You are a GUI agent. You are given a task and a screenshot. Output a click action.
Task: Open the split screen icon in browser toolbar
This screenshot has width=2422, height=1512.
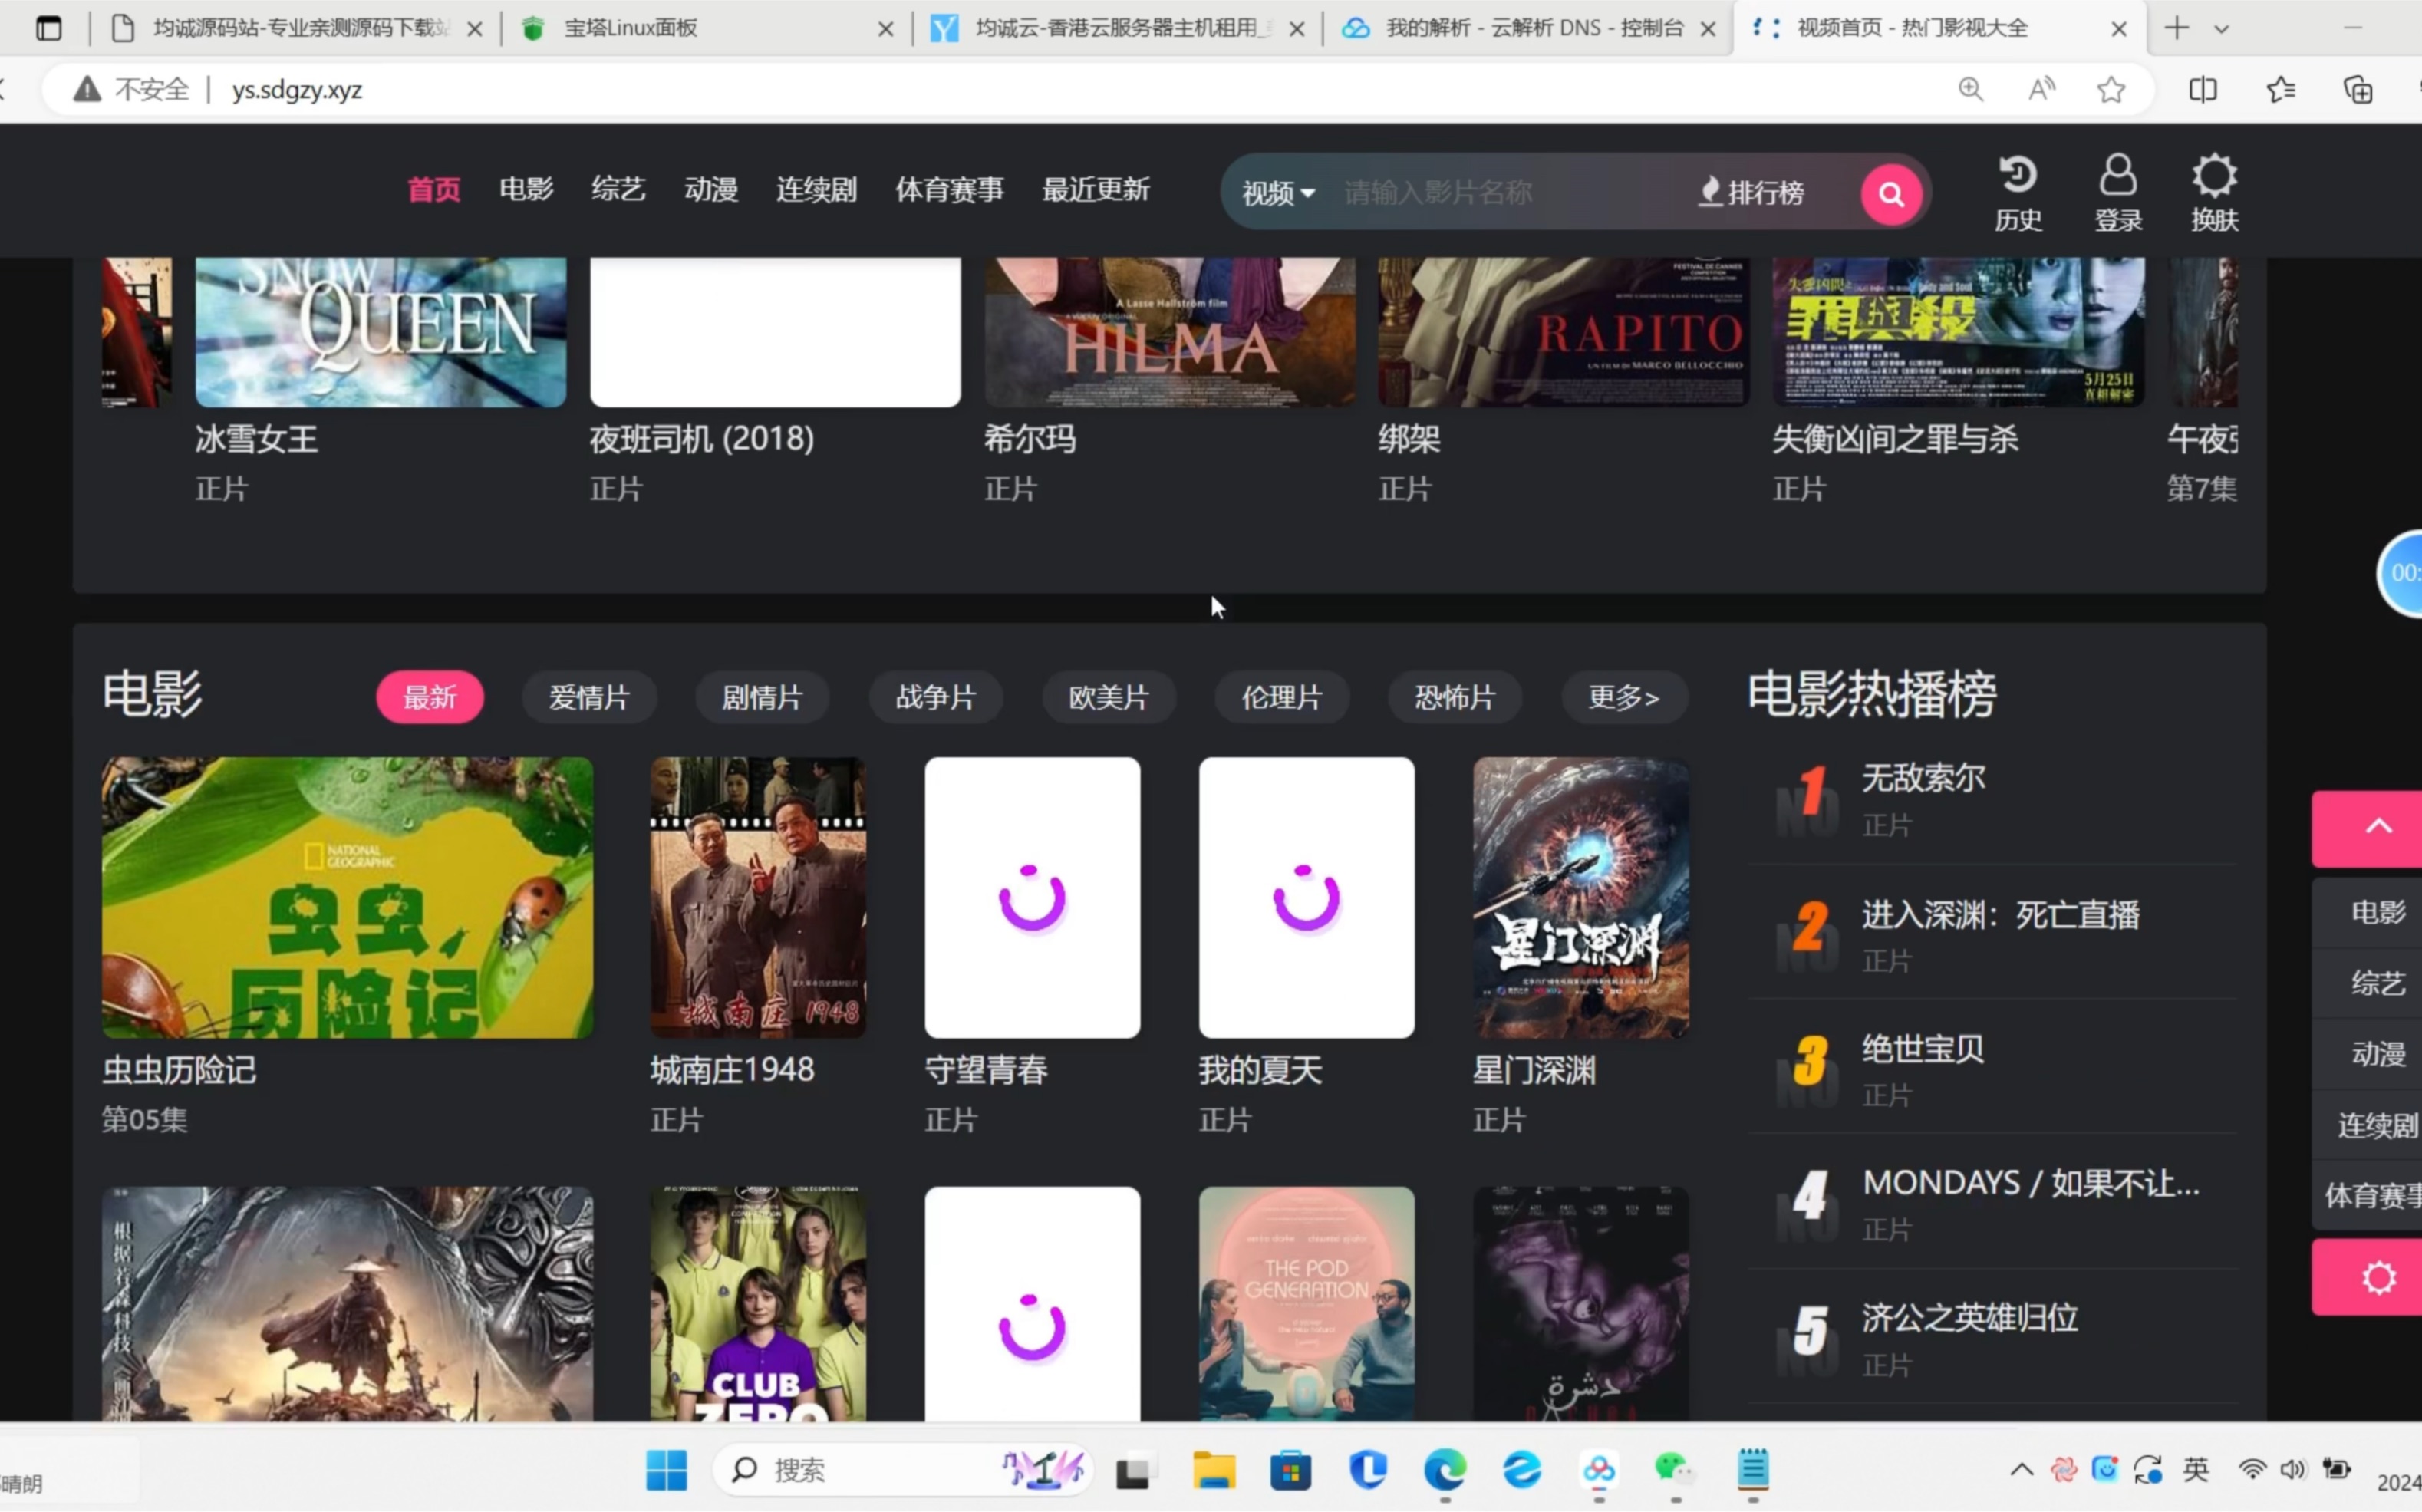pos(2202,89)
